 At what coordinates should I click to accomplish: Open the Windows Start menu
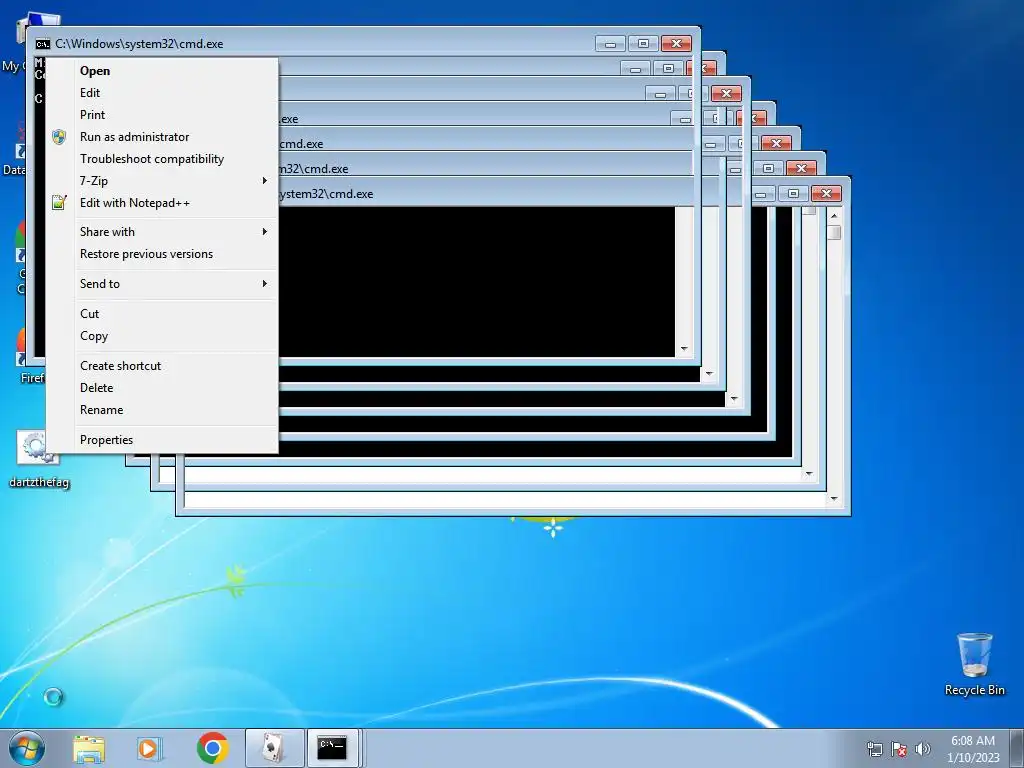point(27,748)
